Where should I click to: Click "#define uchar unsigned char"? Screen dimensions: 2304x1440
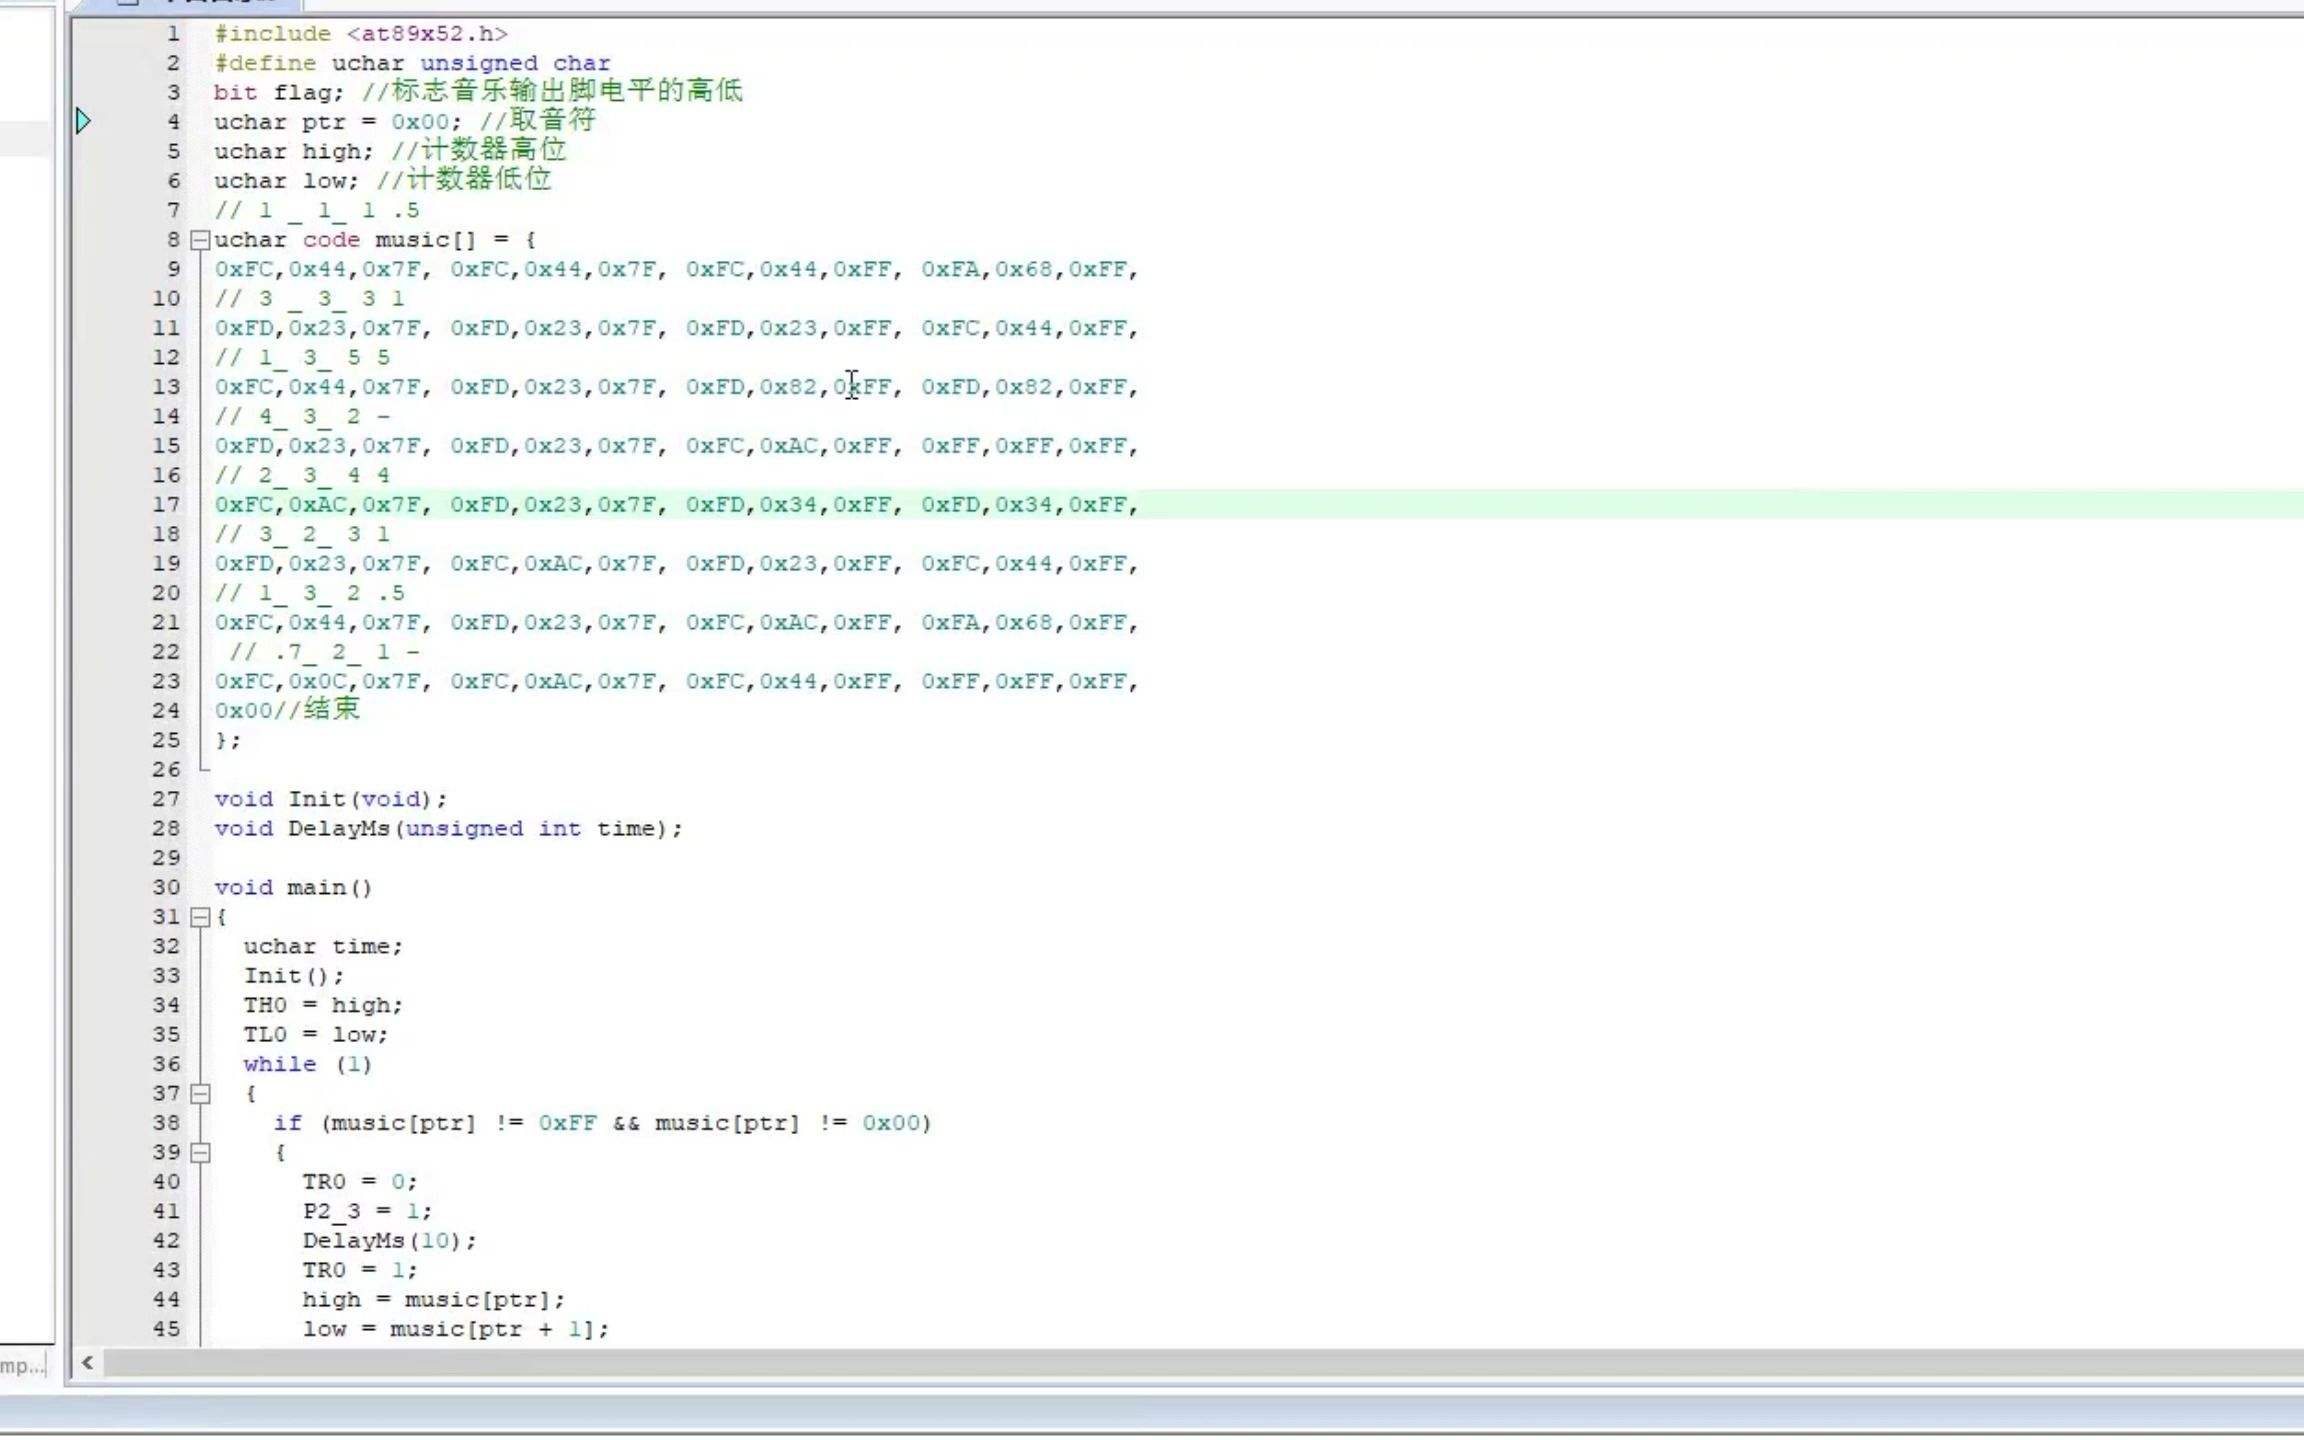pos(412,63)
